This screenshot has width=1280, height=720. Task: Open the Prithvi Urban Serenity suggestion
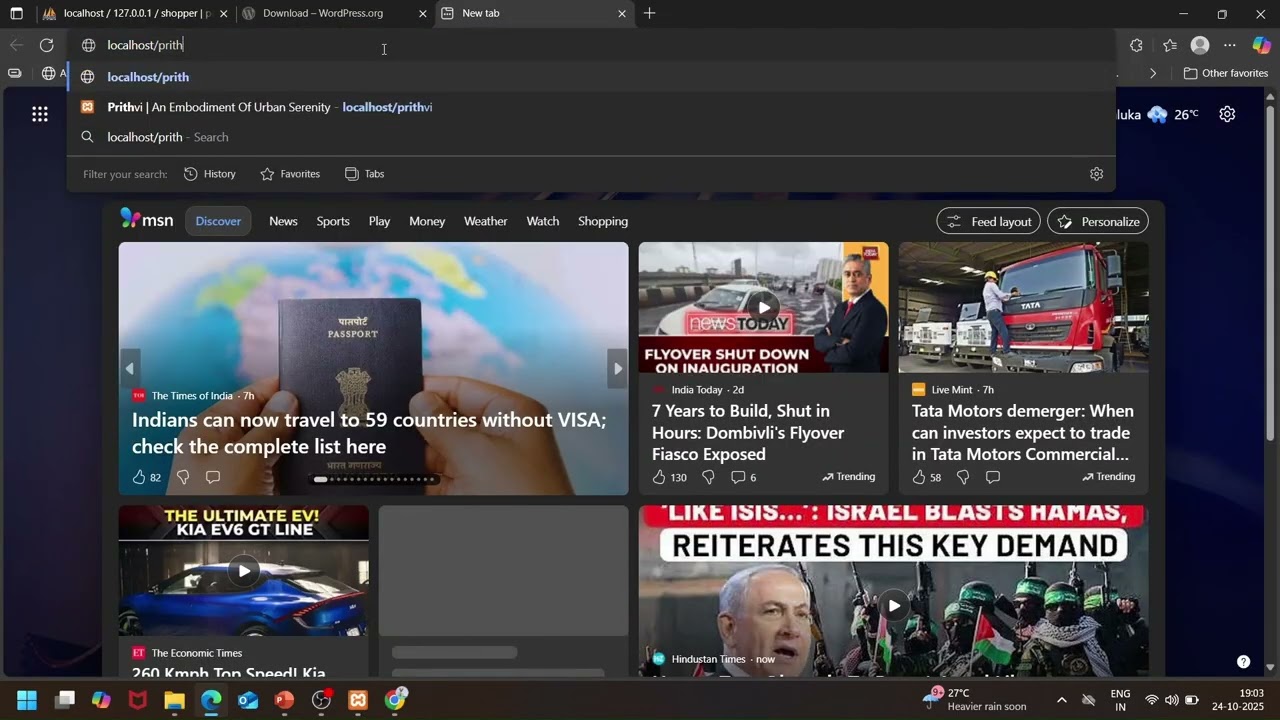pyautogui.click(x=590, y=107)
